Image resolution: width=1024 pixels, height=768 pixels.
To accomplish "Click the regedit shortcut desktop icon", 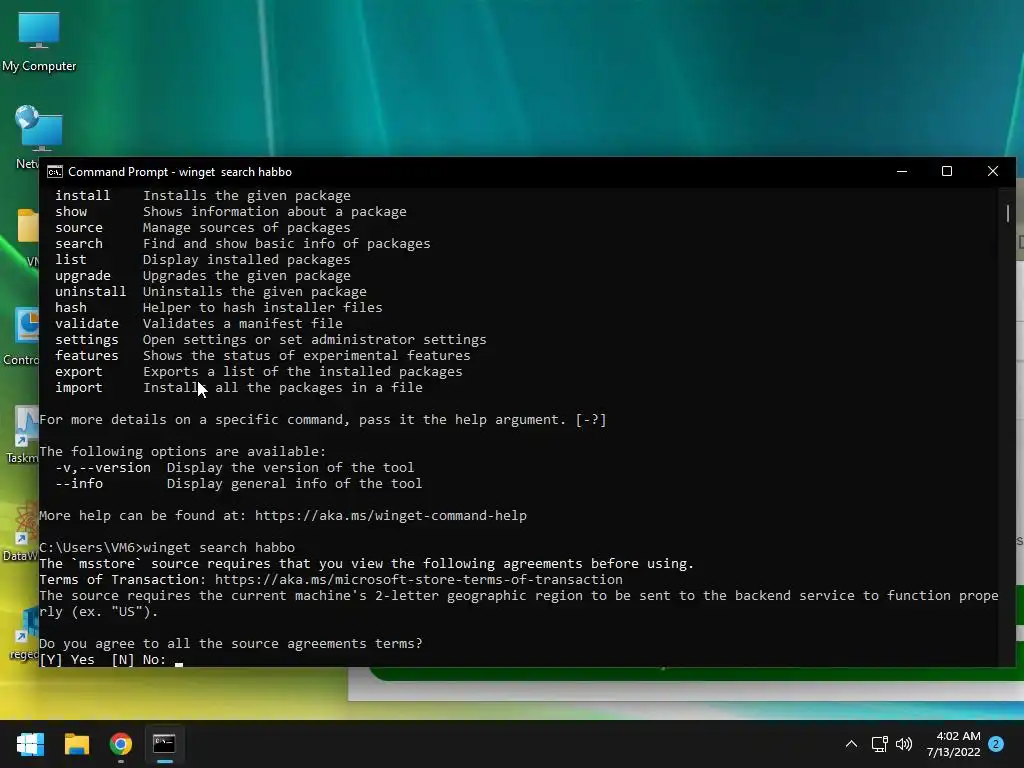I will coord(24,632).
